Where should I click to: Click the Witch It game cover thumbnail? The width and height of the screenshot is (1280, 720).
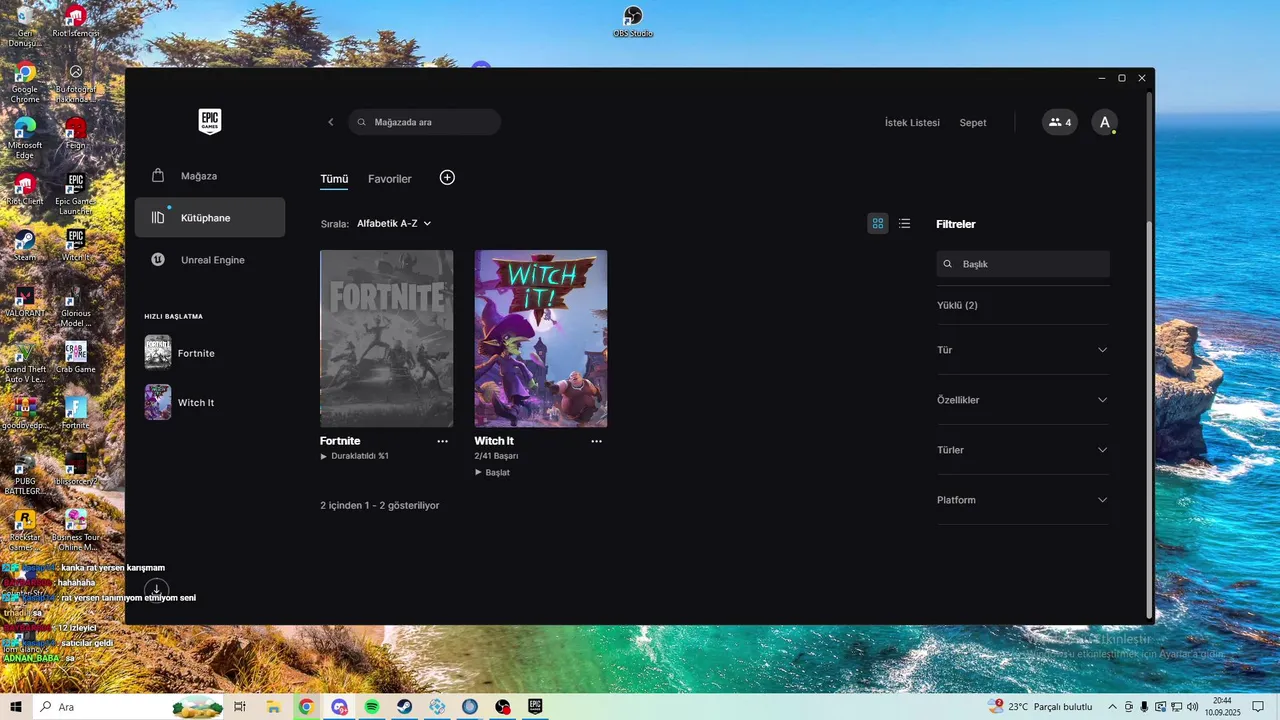click(541, 338)
